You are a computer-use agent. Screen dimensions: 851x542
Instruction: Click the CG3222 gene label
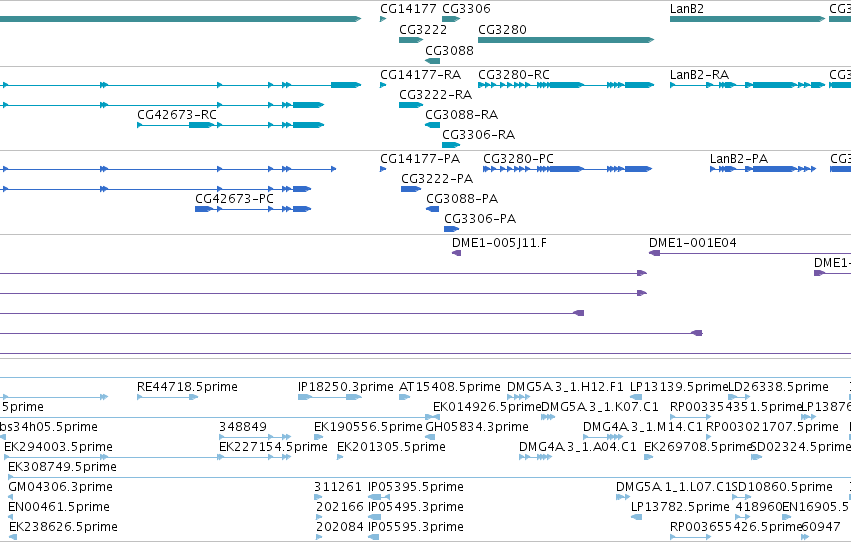[423, 30]
